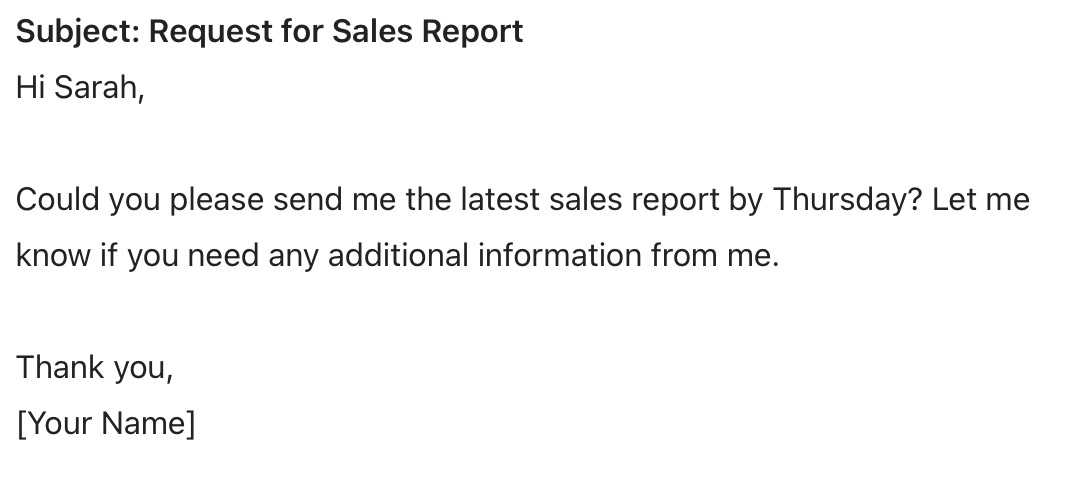This screenshot has width=1082, height=485.
Task: Click the greeting 'Hi Sarah,'
Action: 80,88
